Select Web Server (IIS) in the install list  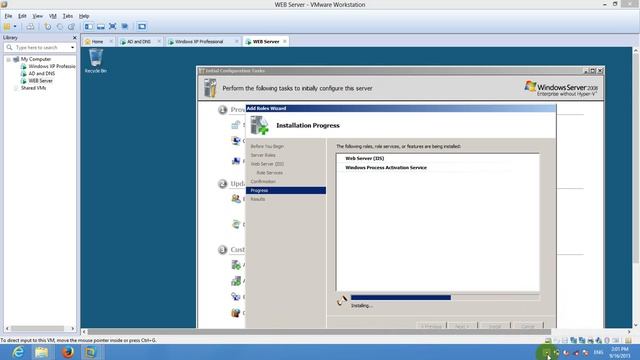click(x=364, y=158)
